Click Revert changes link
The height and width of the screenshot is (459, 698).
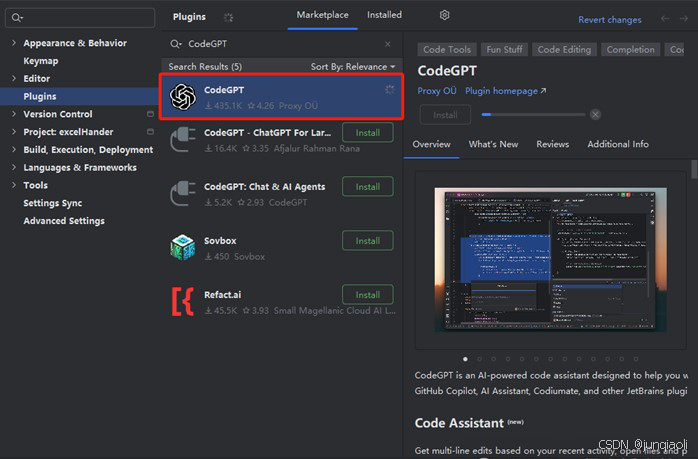[609, 20]
